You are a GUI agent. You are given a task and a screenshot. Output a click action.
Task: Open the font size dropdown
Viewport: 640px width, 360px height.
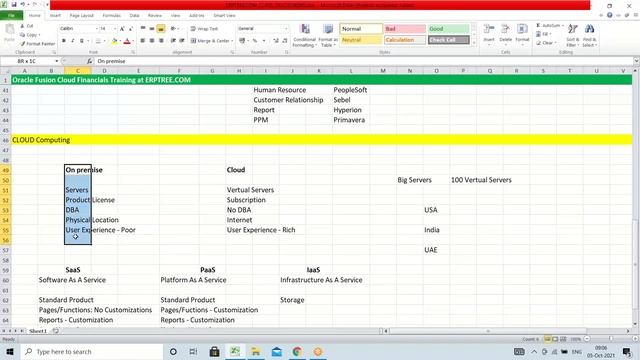point(115,29)
